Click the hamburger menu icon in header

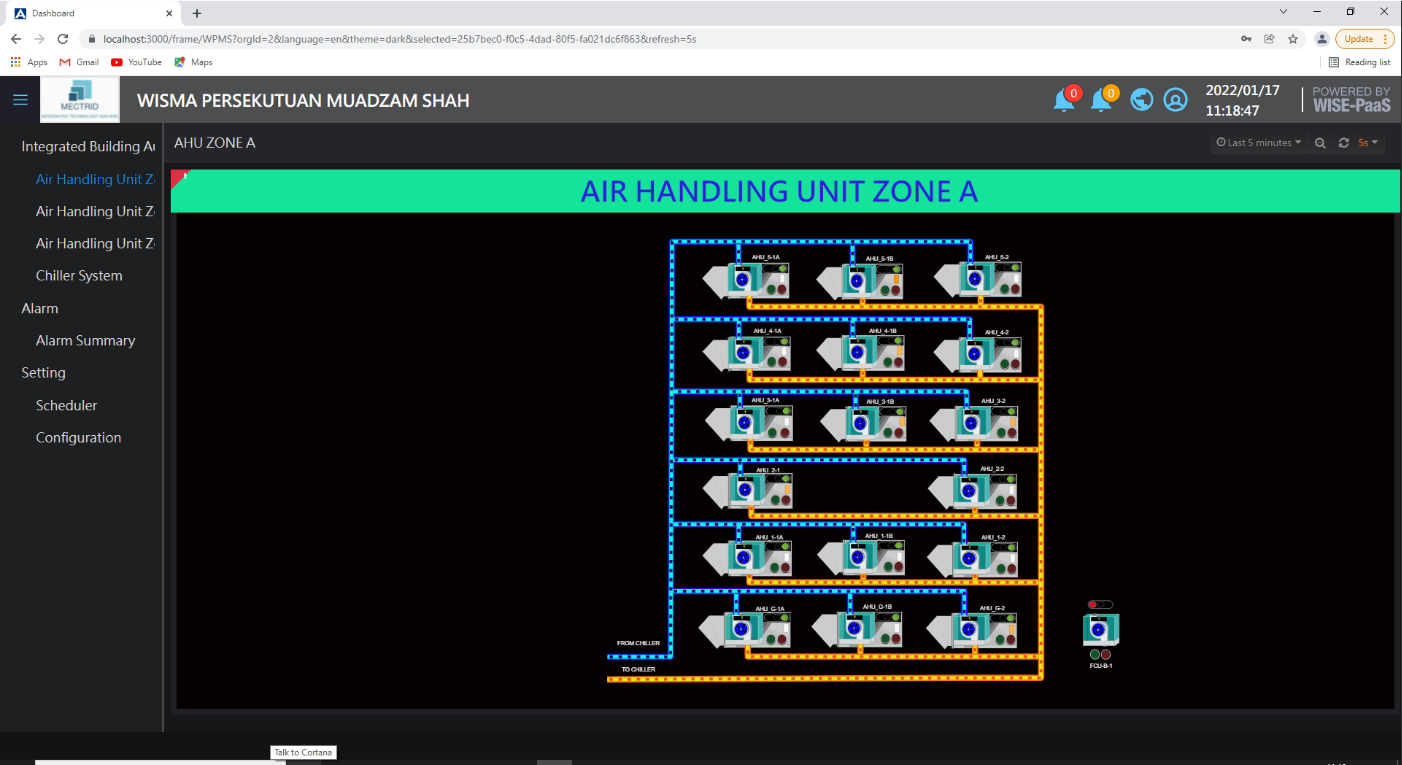20,100
